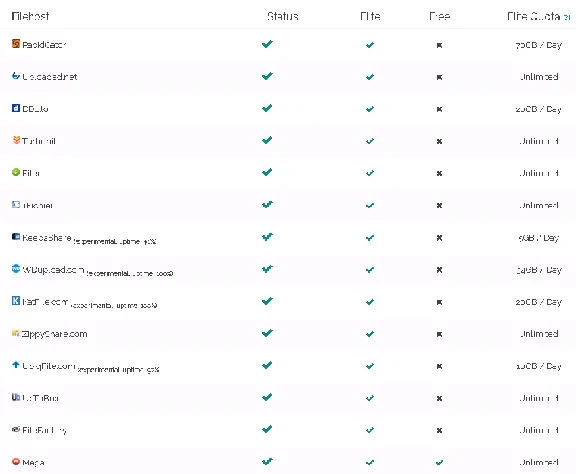The width and height of the screenshot is (576, 474).
Task: Click the orange Turbobit chevron icon
Action: coord(16,140)
